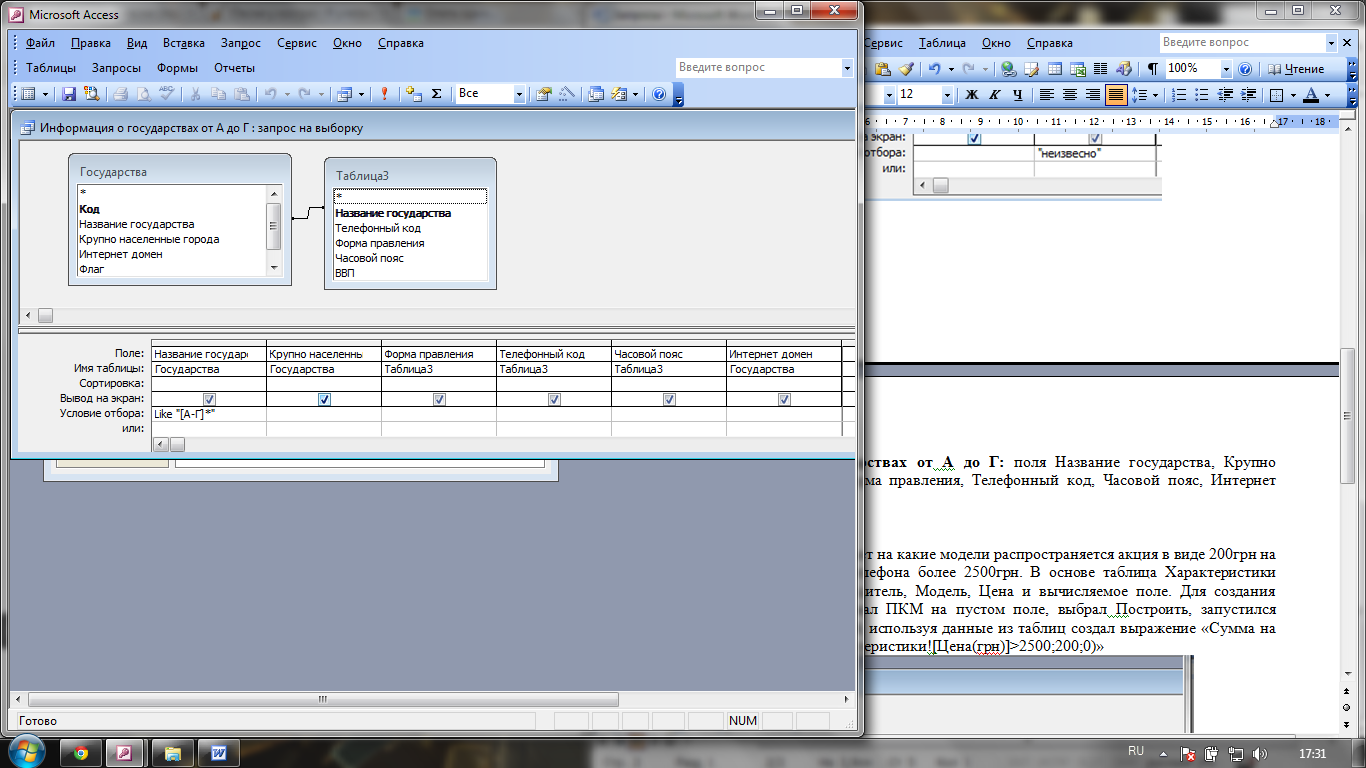Uncheck show box for Интернет домен column
This screenshot has width=1366, height=768.
(x=784, y=399)
